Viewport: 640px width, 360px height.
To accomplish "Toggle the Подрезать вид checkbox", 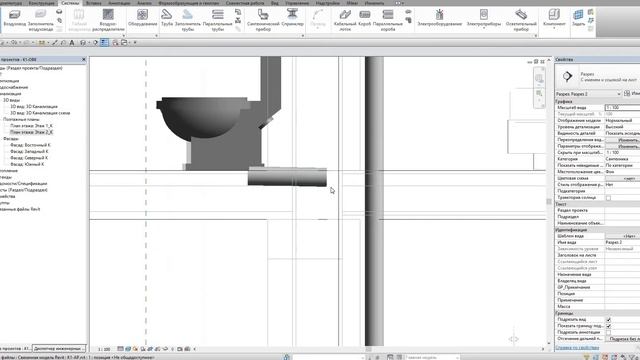I will (x=608, y=320).
